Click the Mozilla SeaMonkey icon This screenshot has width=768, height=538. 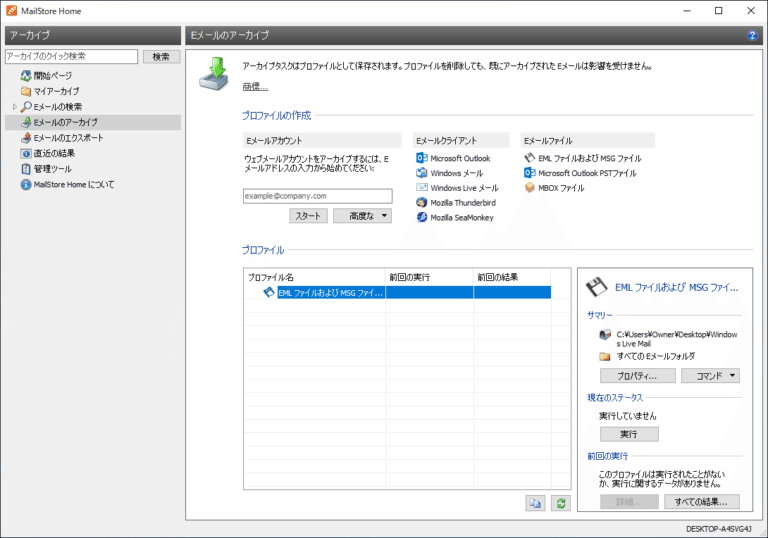tap(422, 217)
